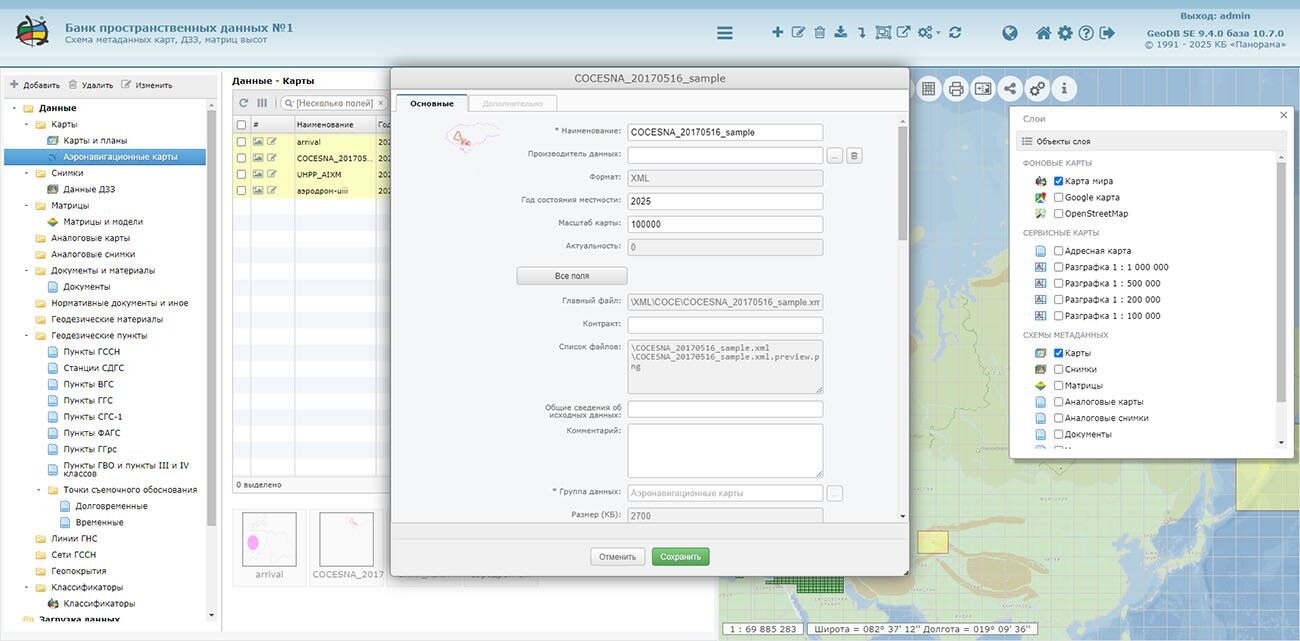Image resolution: width=1300 pixels, height=641 pixels.
Task: Open the hamburger menu in the header
Action: [x=725, y=33]
